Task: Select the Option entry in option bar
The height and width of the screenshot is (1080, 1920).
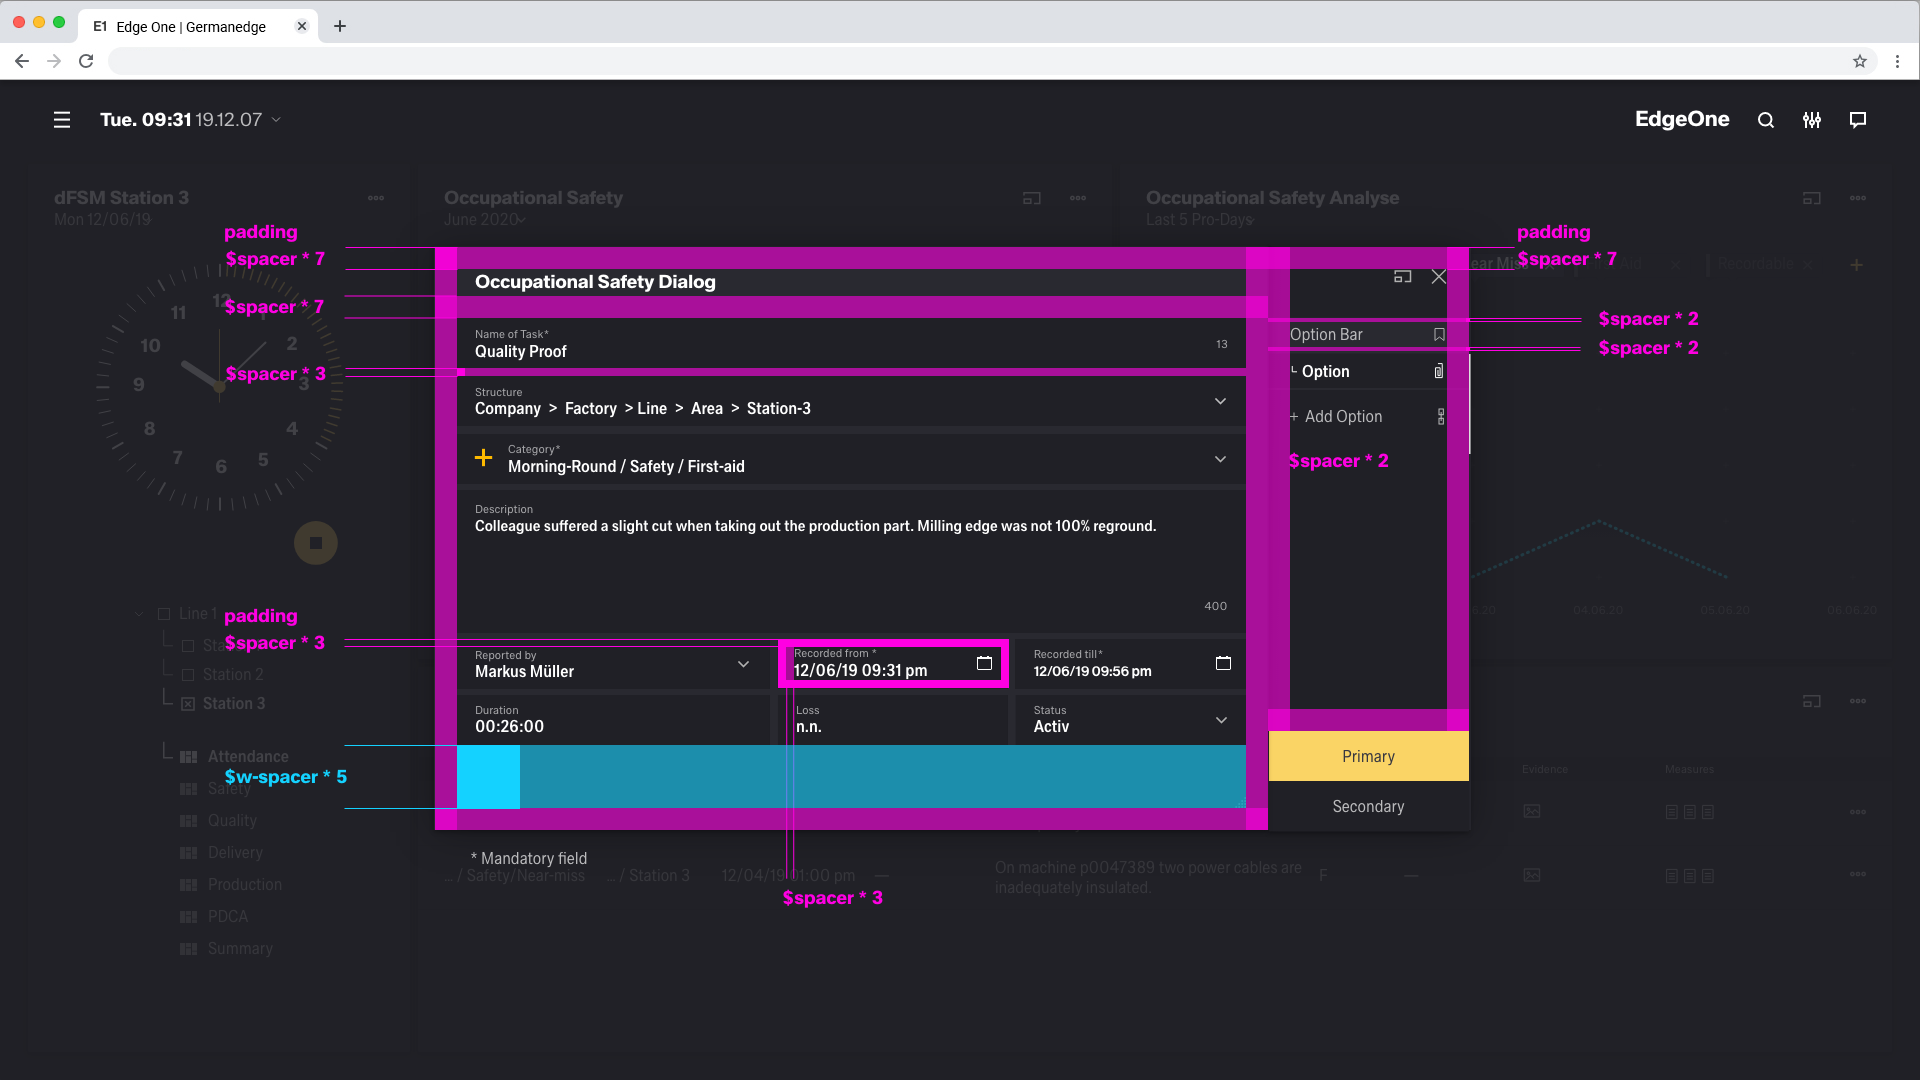Action: click(1326, 372)
